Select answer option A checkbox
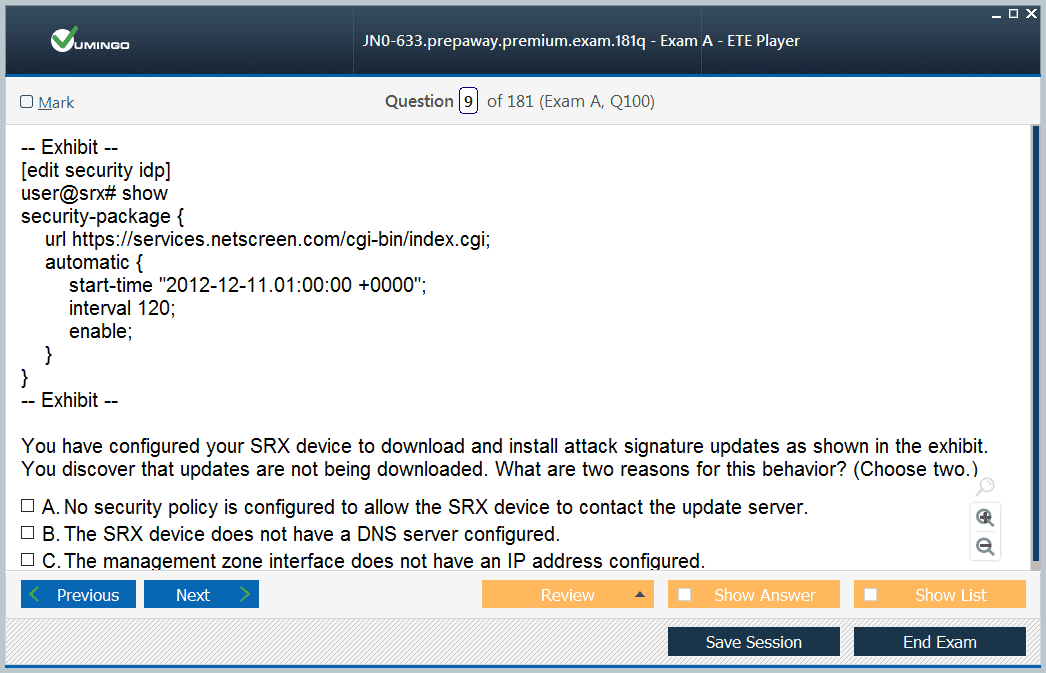Image resolution: width=1046 pixels, height=673 pixels. pyautogui.click(x=28, y=506)
